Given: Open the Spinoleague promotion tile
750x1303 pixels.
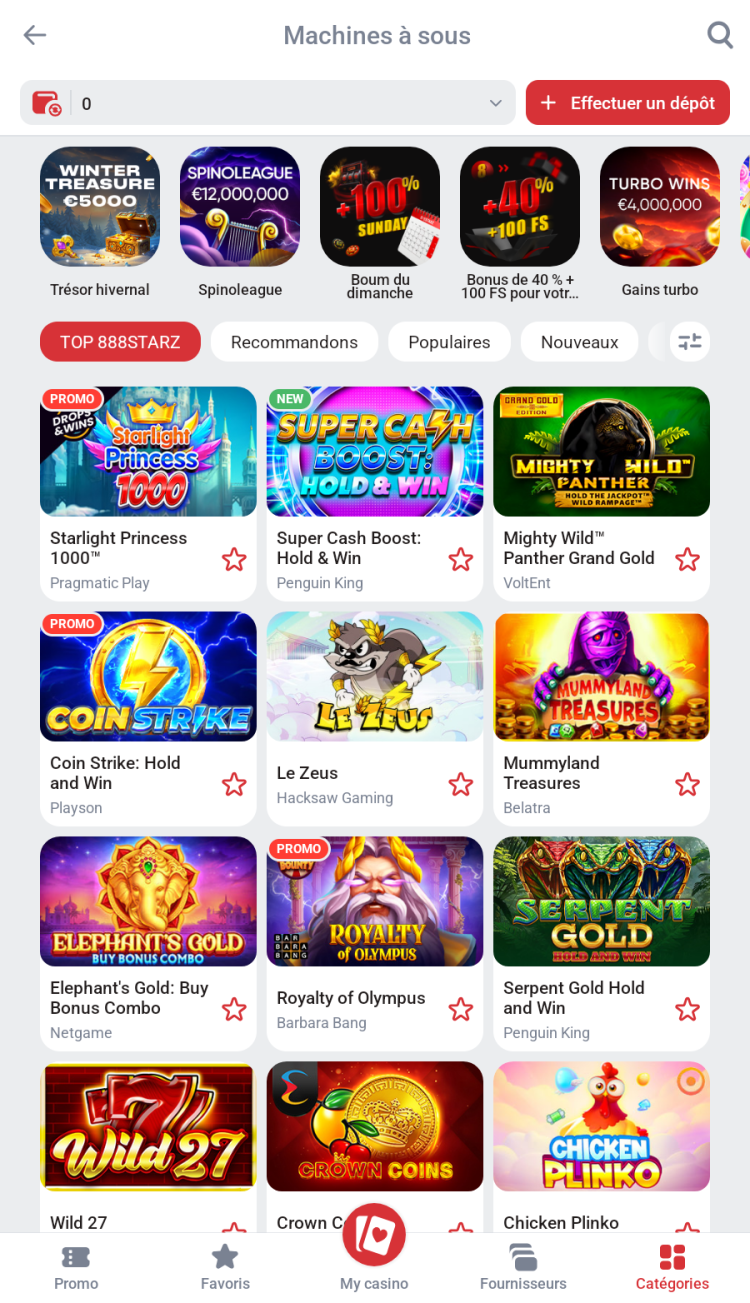Looking at the screenshot, I should pyautogui.click(x=240, y=222).
